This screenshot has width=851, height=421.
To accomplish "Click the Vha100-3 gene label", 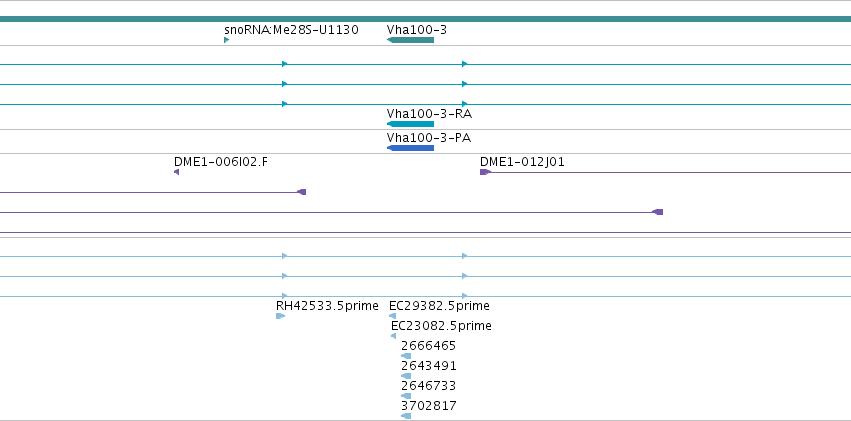I will pyautogui.click(x=417, y=29).
